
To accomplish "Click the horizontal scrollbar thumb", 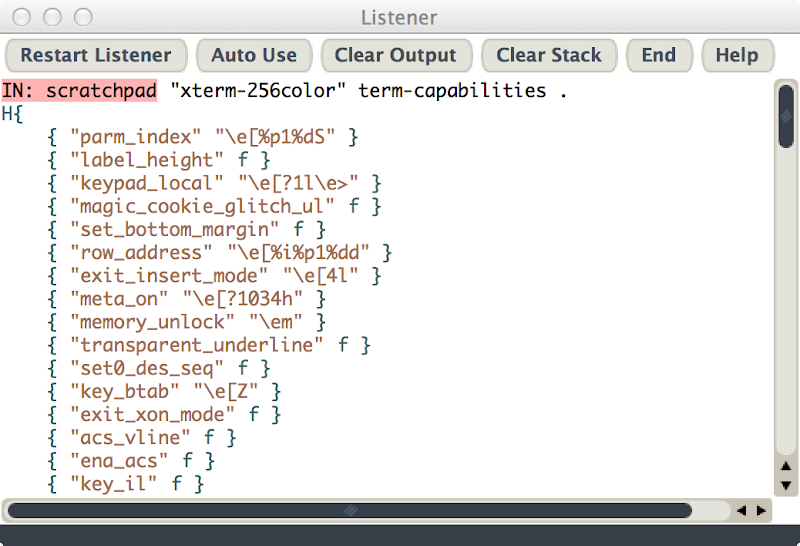I will [350, 510].
